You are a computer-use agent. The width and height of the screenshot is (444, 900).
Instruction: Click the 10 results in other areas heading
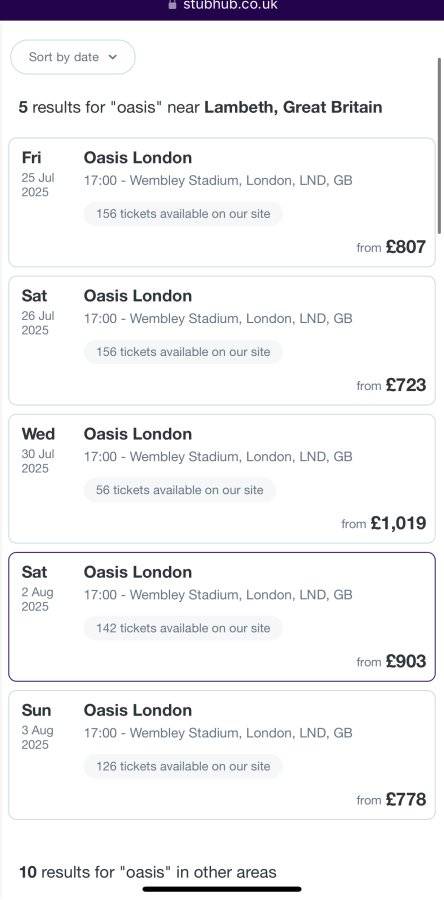tap(148, 872)
